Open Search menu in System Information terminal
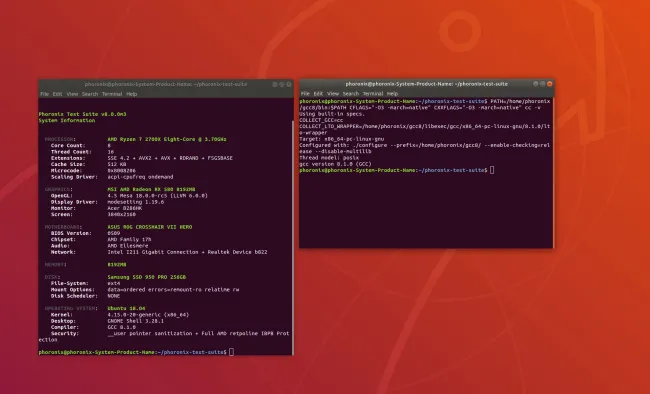This screenshot has width=650, height=394. (90, 94)
